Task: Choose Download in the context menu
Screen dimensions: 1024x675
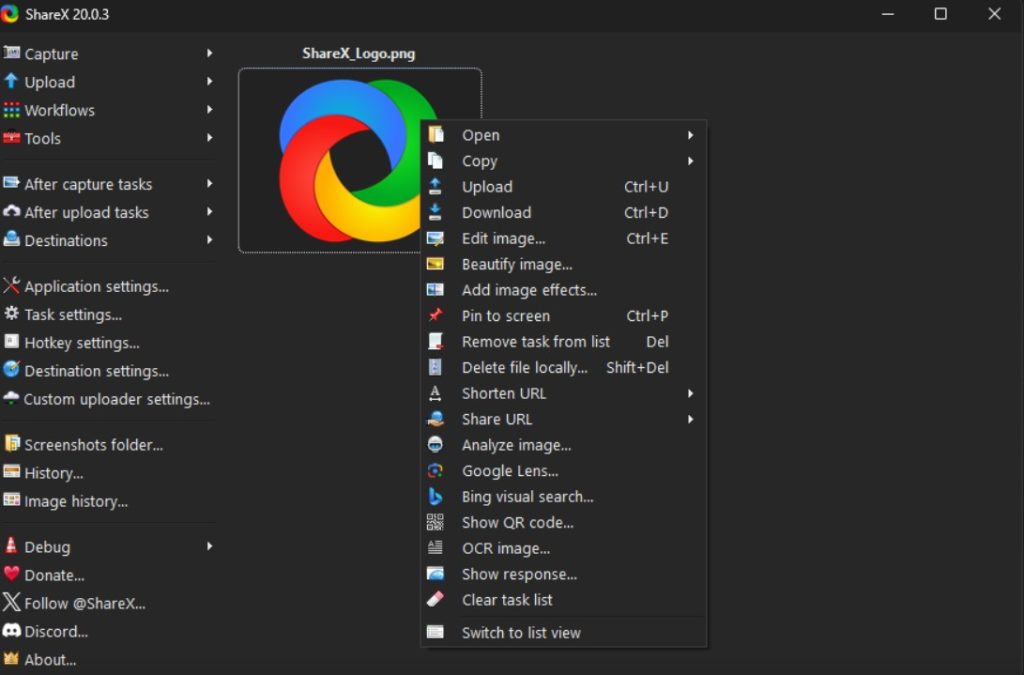Action: coord(564,212)
